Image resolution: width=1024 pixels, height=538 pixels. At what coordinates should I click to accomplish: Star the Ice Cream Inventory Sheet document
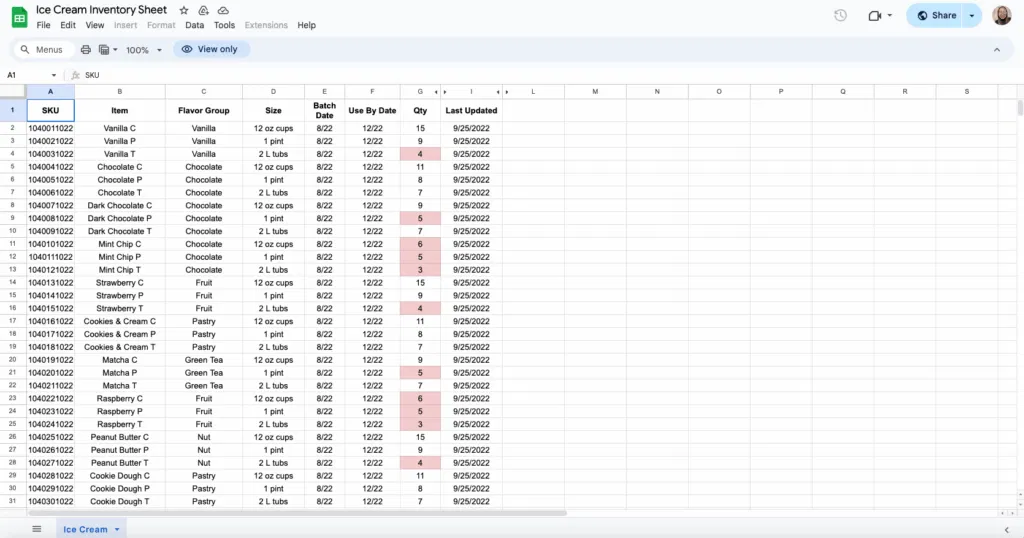tap(184, 10)
